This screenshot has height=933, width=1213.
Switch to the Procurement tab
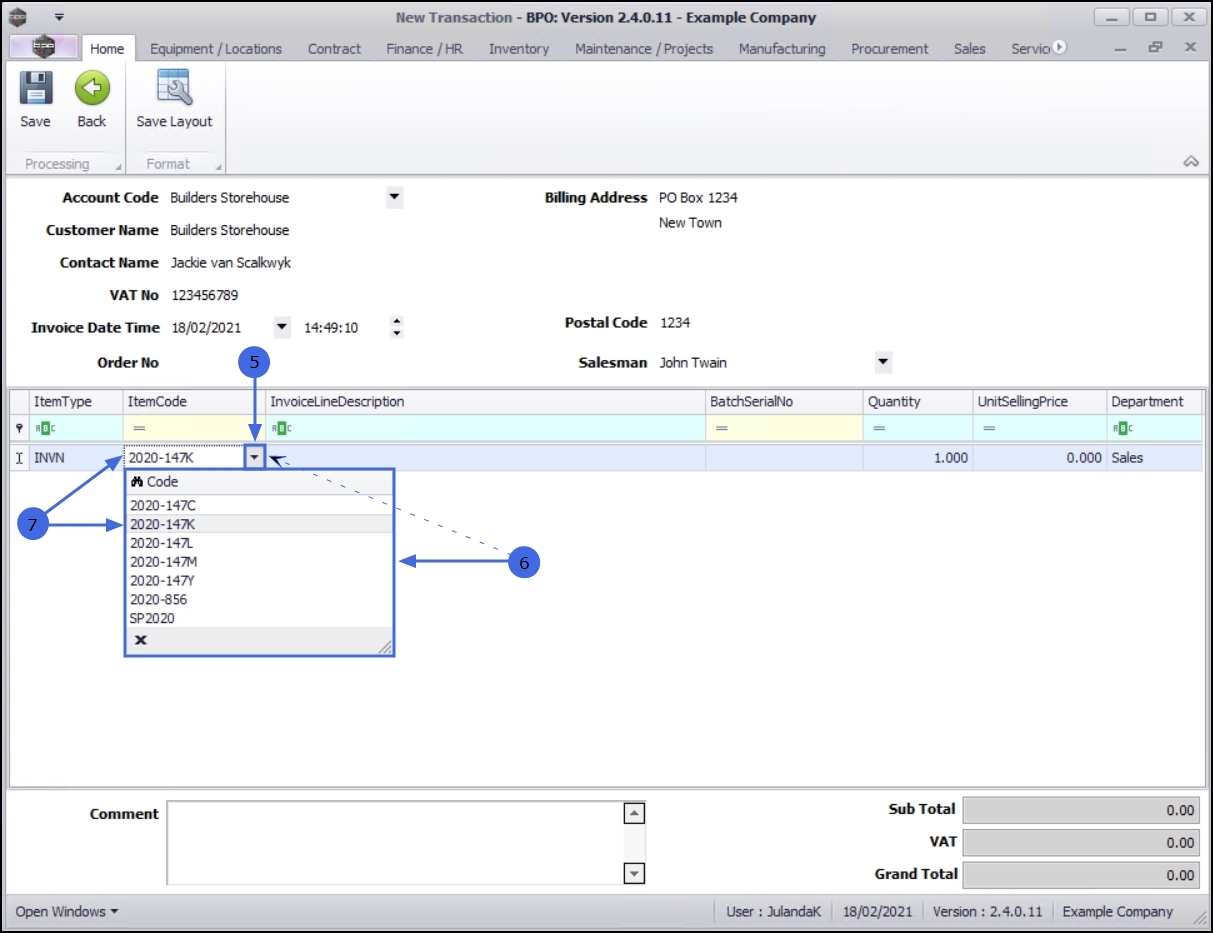889,48
